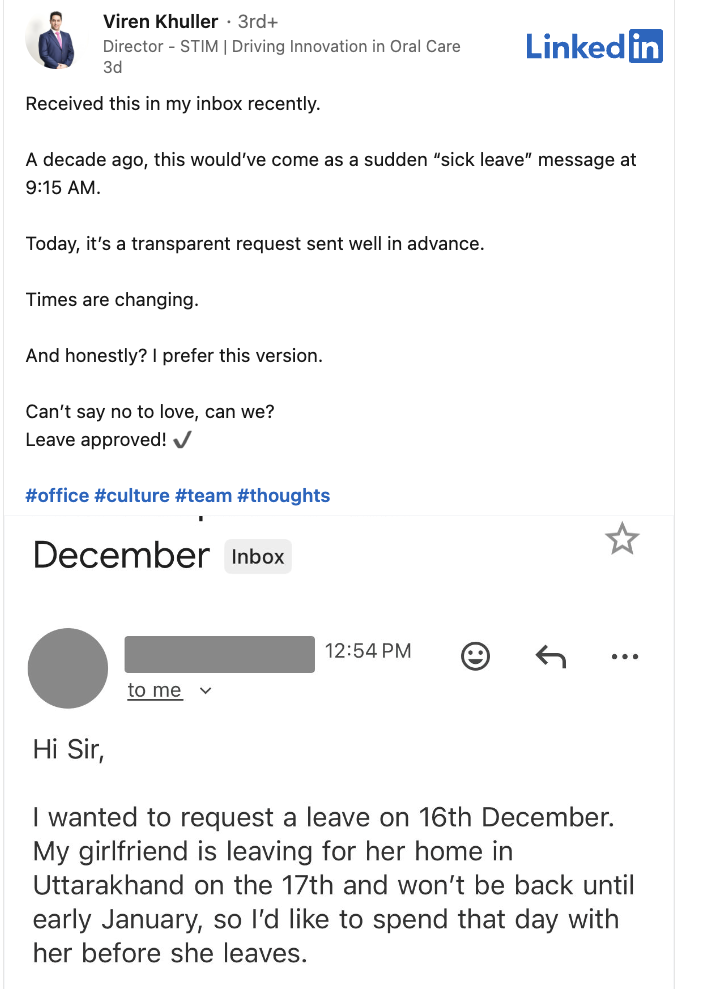Click the gray sender avatar circle
Viewport: 716px width, 989px height.
tap(68, 668)
